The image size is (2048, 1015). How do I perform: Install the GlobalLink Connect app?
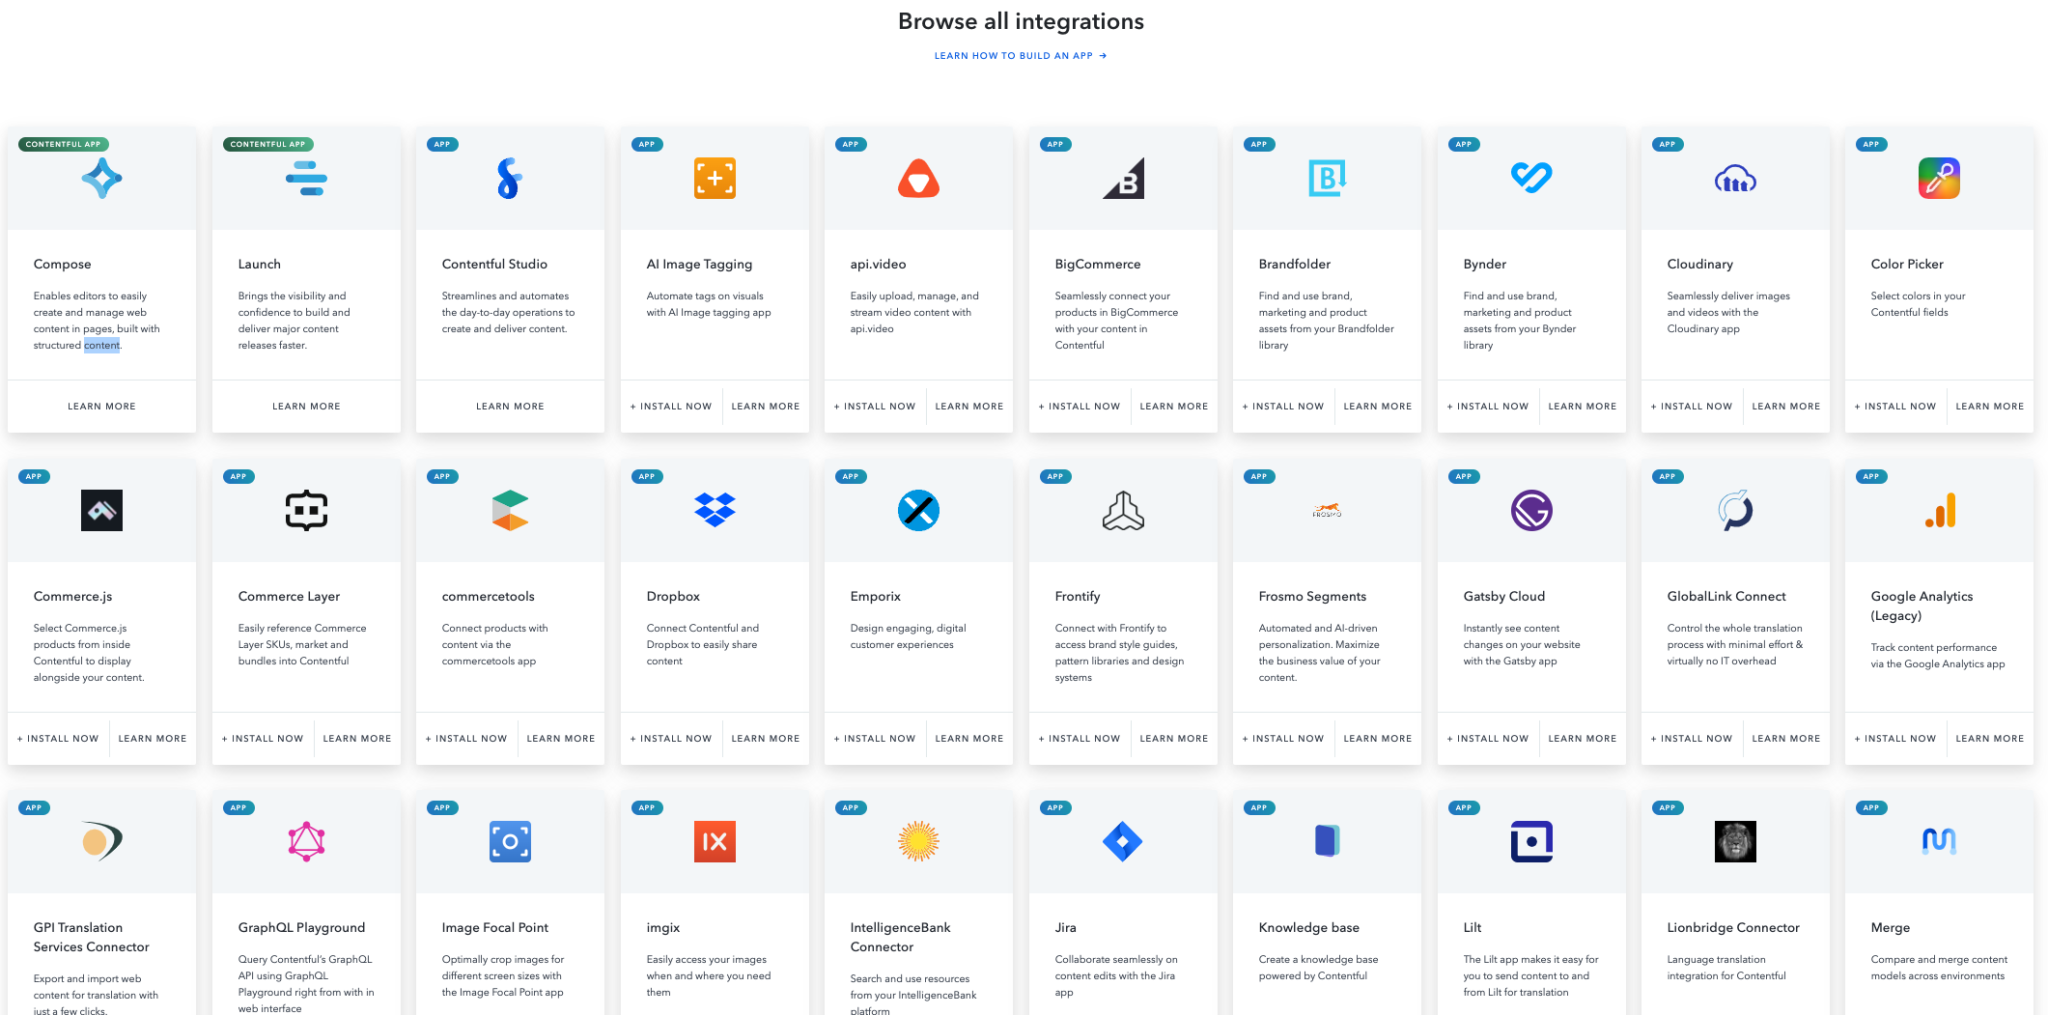pos(1691,739)
